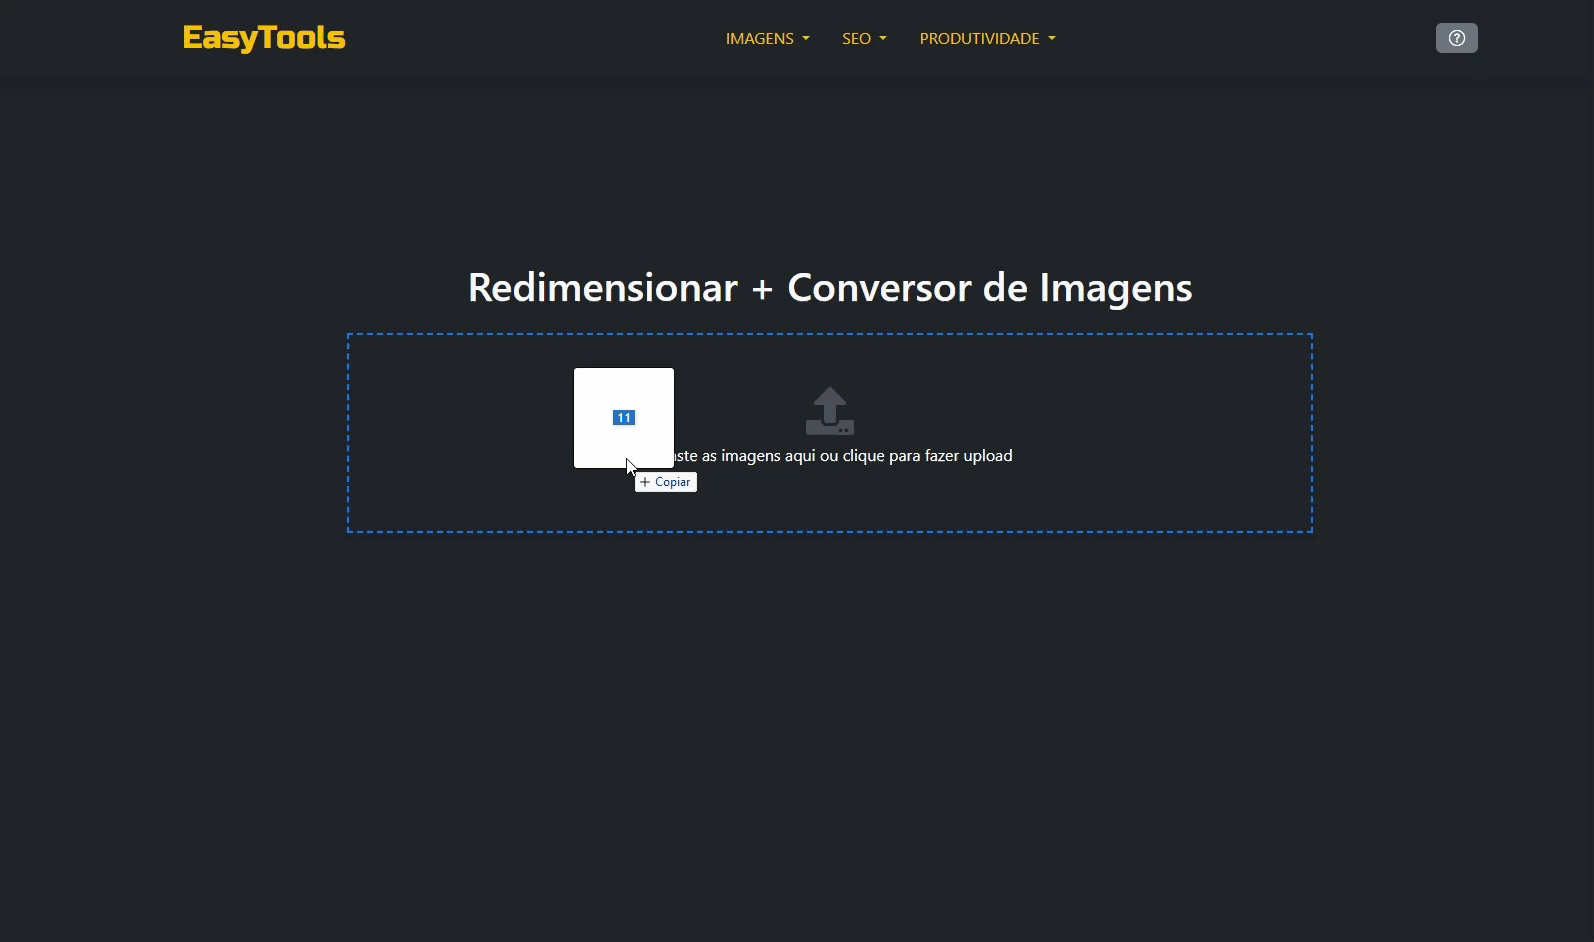Click the word "Conversor" in the title
The height and width of the screenshot is (942, 1594).
pos(879,288)
